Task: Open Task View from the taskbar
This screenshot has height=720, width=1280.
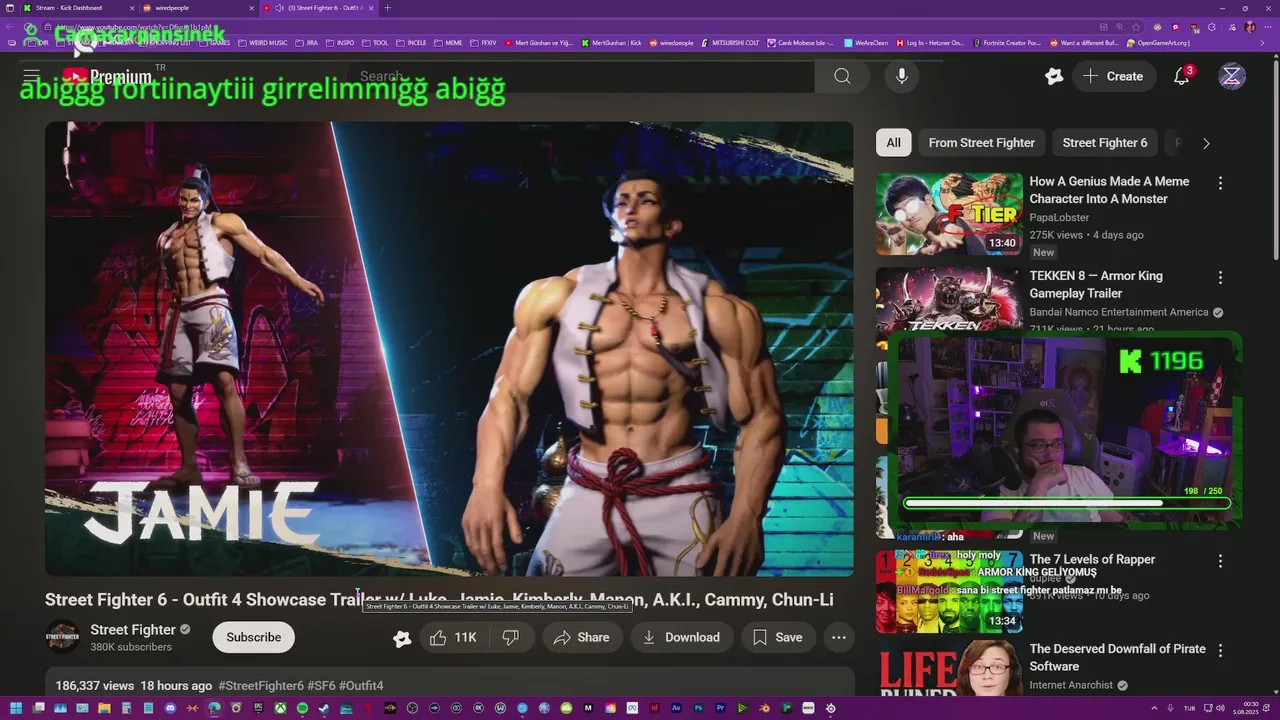Action: 38,708
